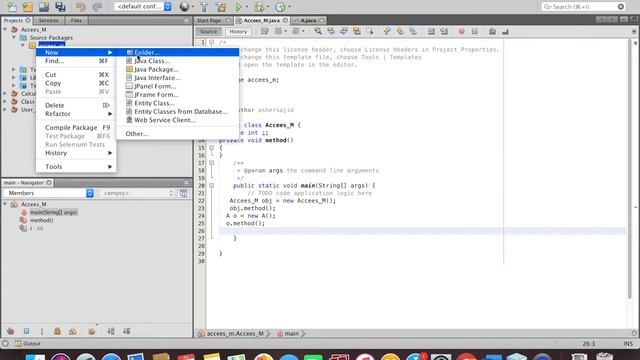Choose Entity Class... in the New submenu
640x360 pixels.
point(178,103)
